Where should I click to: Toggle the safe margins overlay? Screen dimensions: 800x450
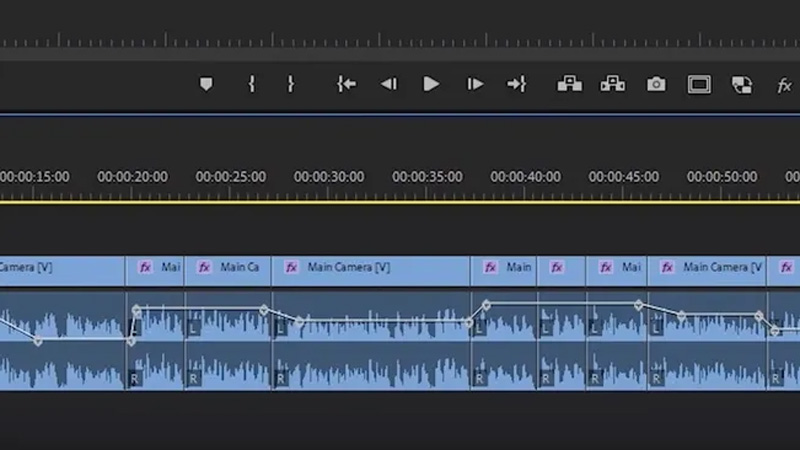point(699,85)
